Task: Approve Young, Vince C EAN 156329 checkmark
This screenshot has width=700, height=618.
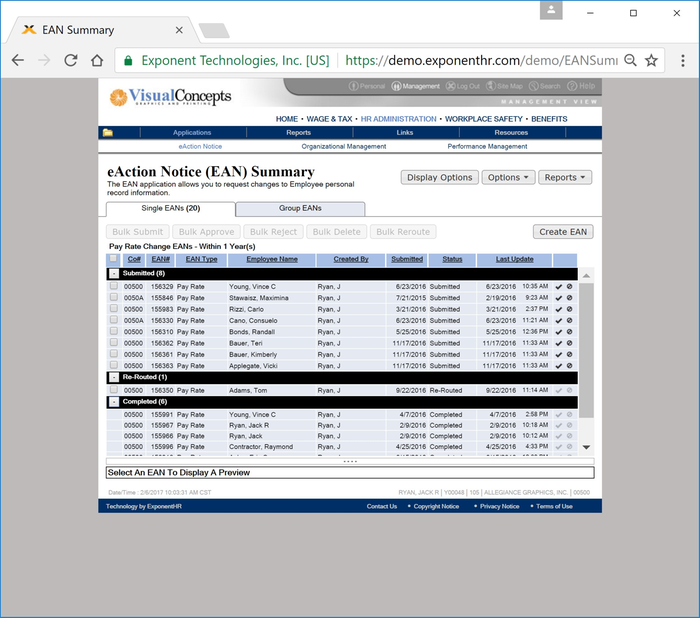Action: coord(558,287)
